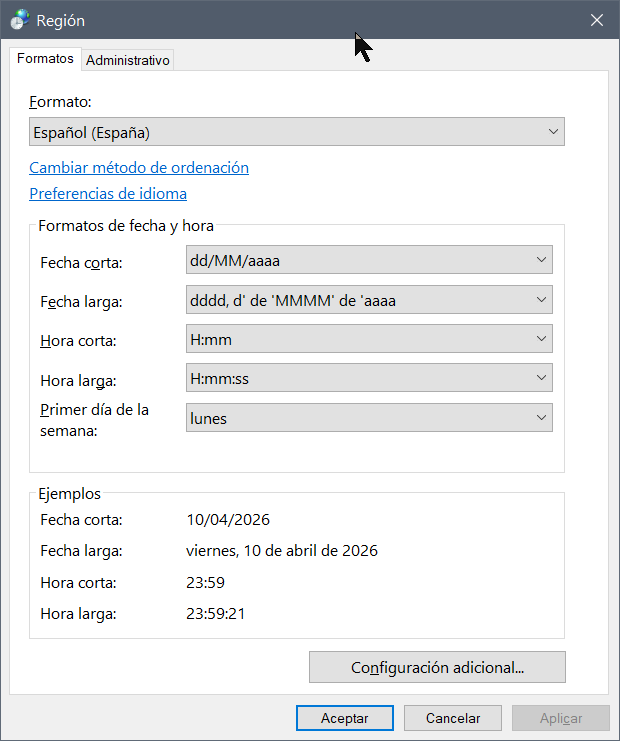Click the Fecha larga label under Ejemplos
The width and height of the screenshot is (620, 741).
click(x=81, y=551)
